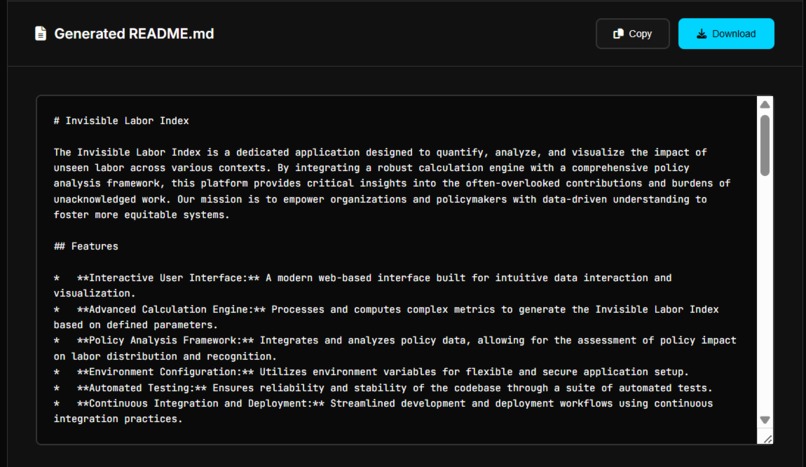Click the document icon beside Generated README.md

(40, 33)
